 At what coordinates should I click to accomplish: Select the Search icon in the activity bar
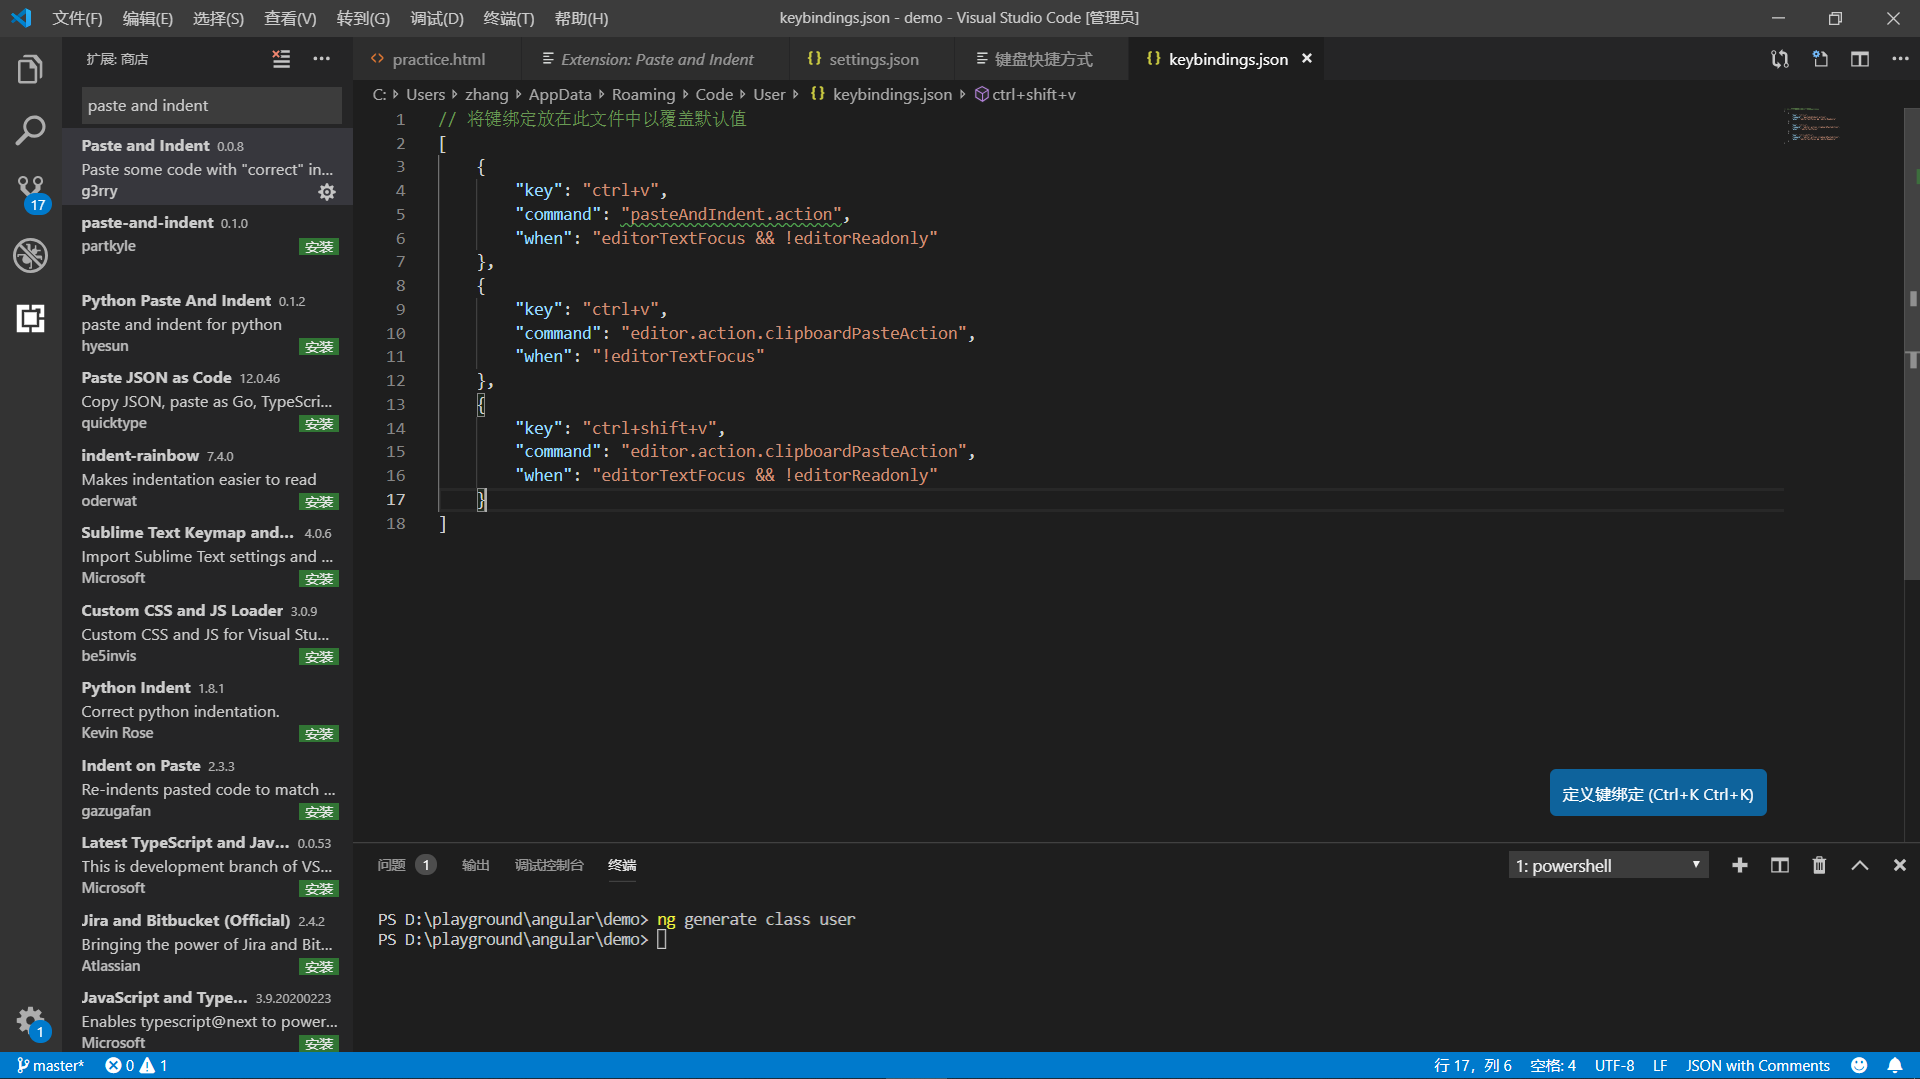(30, 130)
